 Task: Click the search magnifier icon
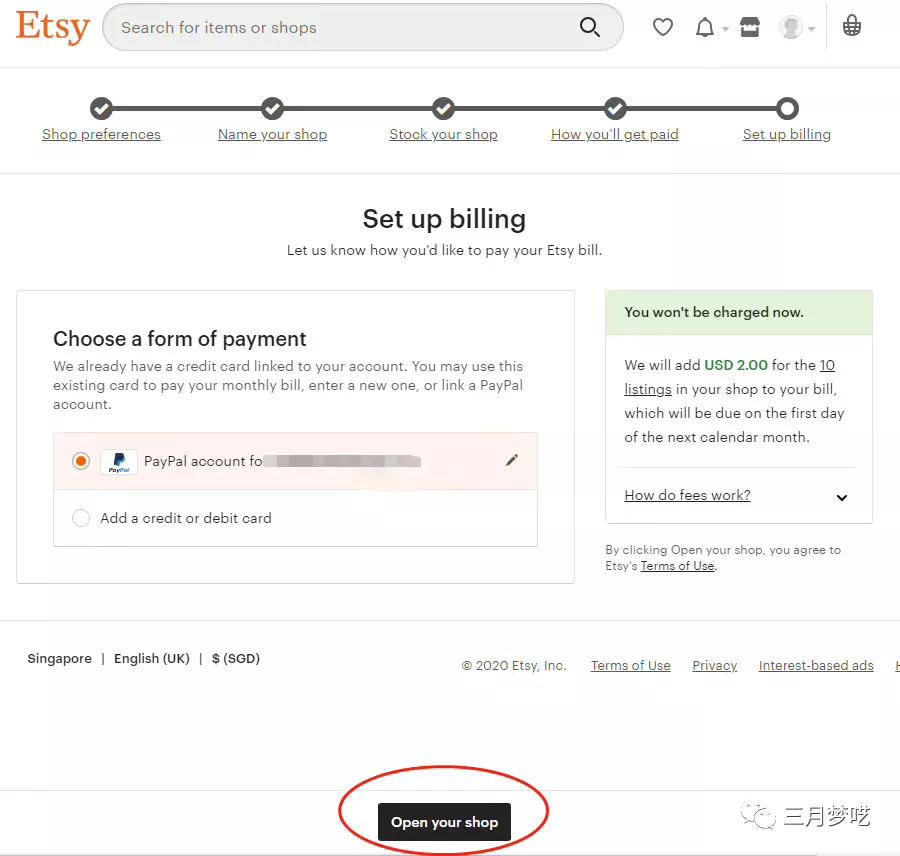tap(589, 27)
